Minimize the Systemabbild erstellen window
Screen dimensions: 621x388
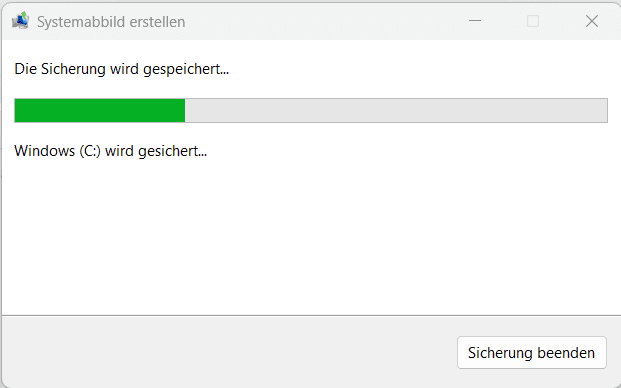pos(474,21)
